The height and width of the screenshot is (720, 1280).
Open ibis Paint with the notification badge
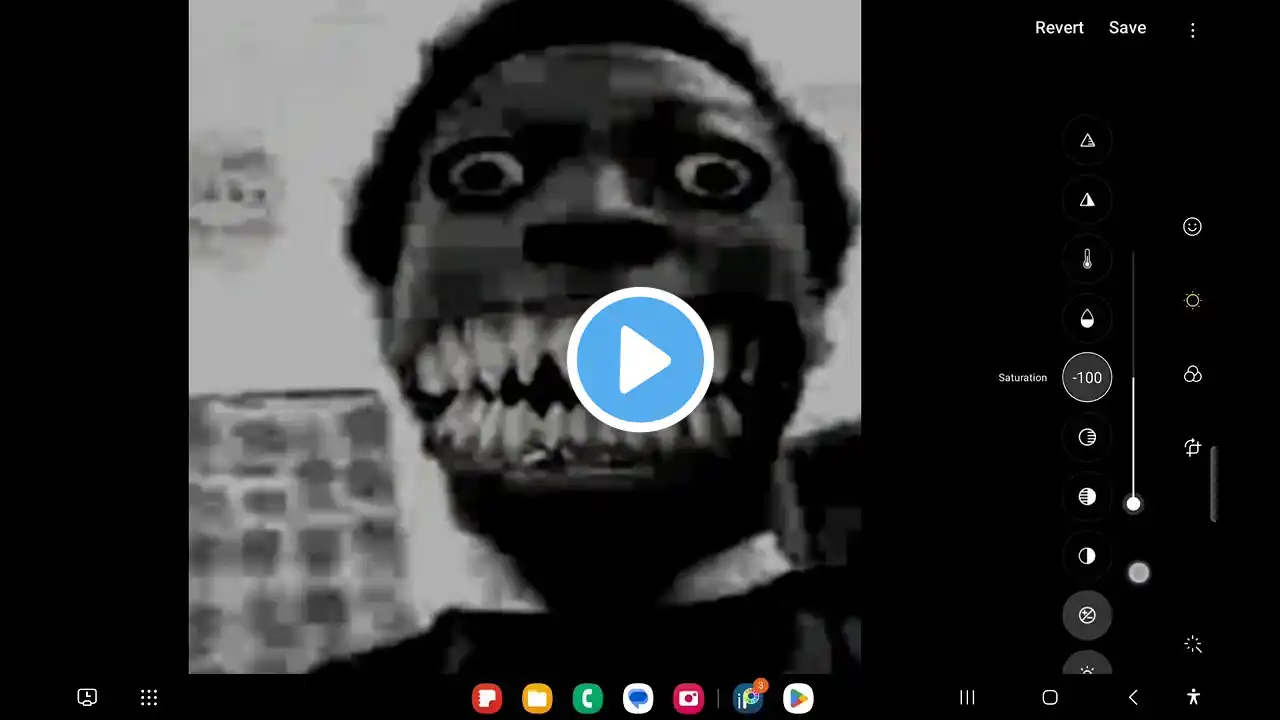click(748, 697)
